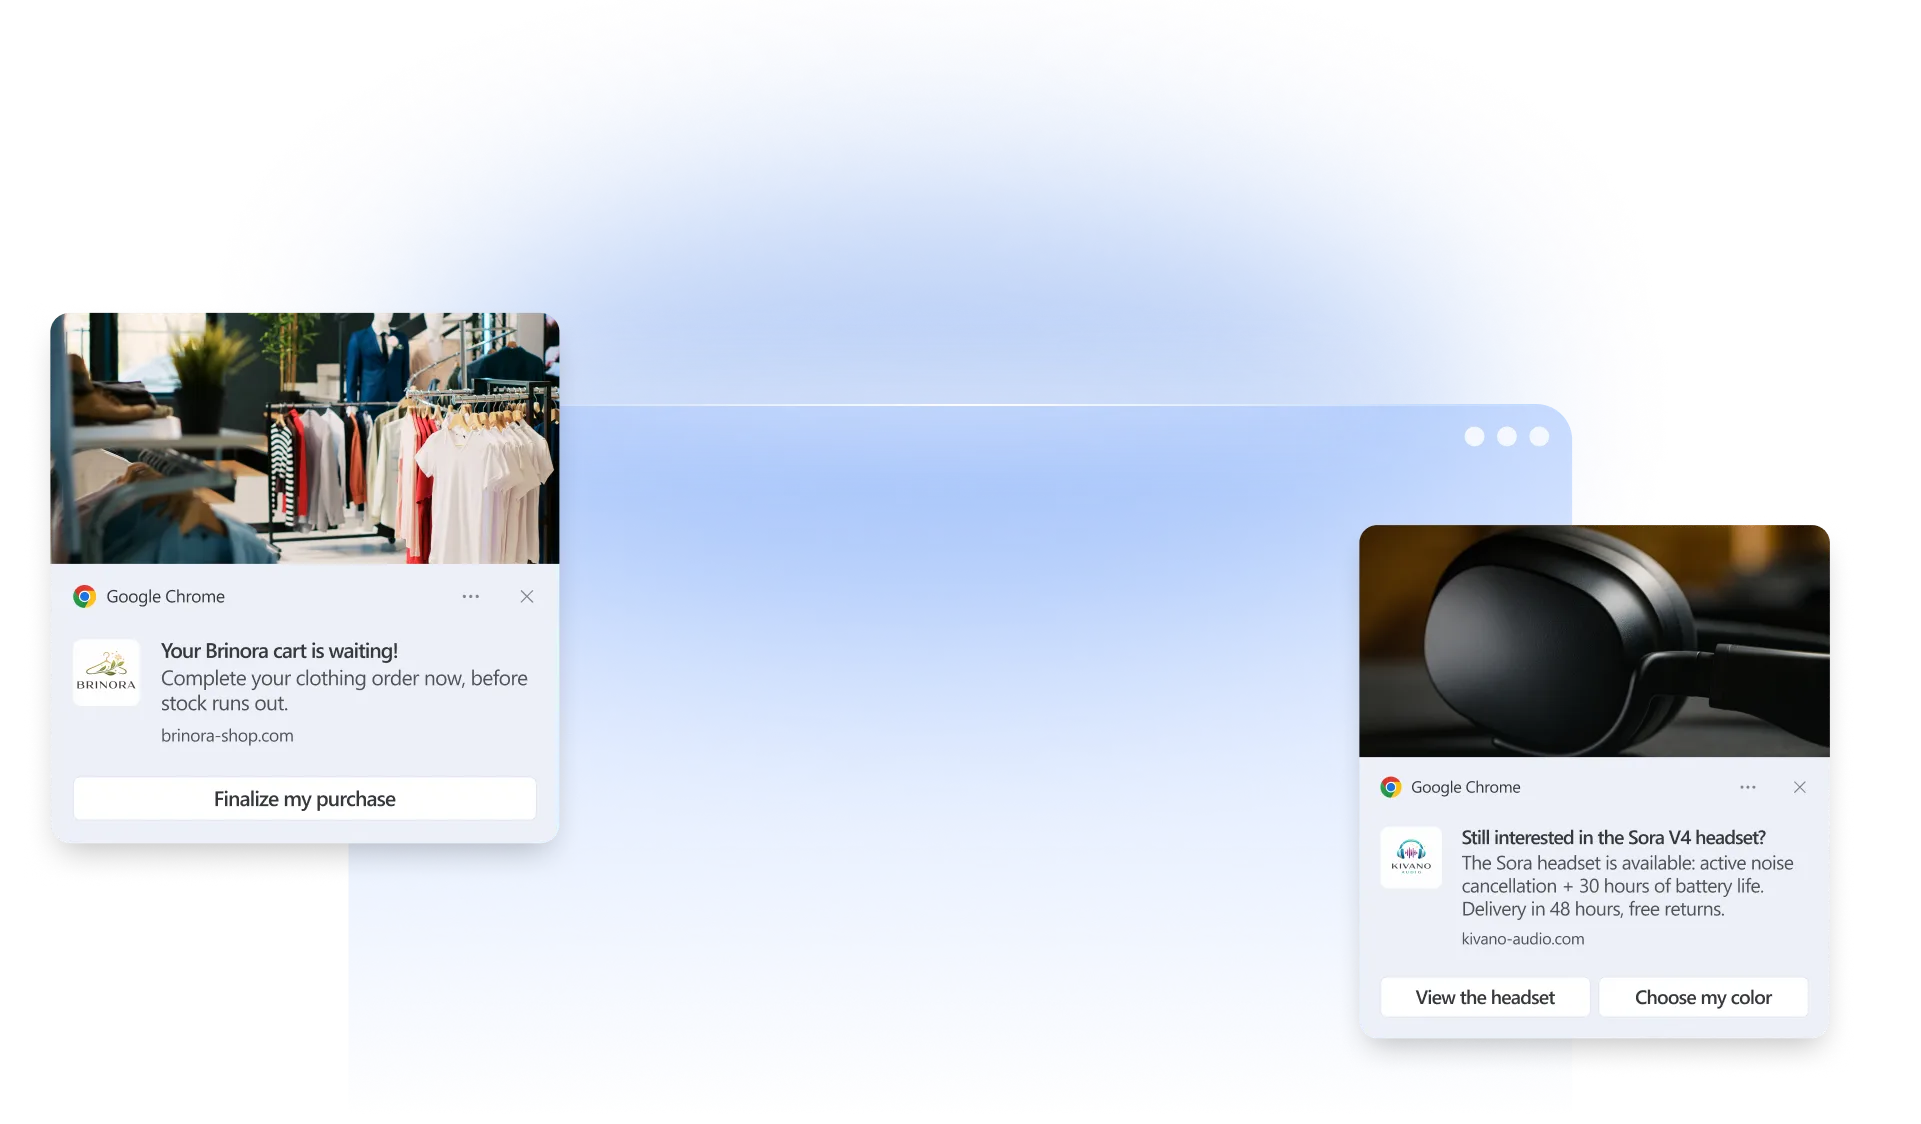Dismiss the Sora V4 headset notification

[x=1799, y=788]
